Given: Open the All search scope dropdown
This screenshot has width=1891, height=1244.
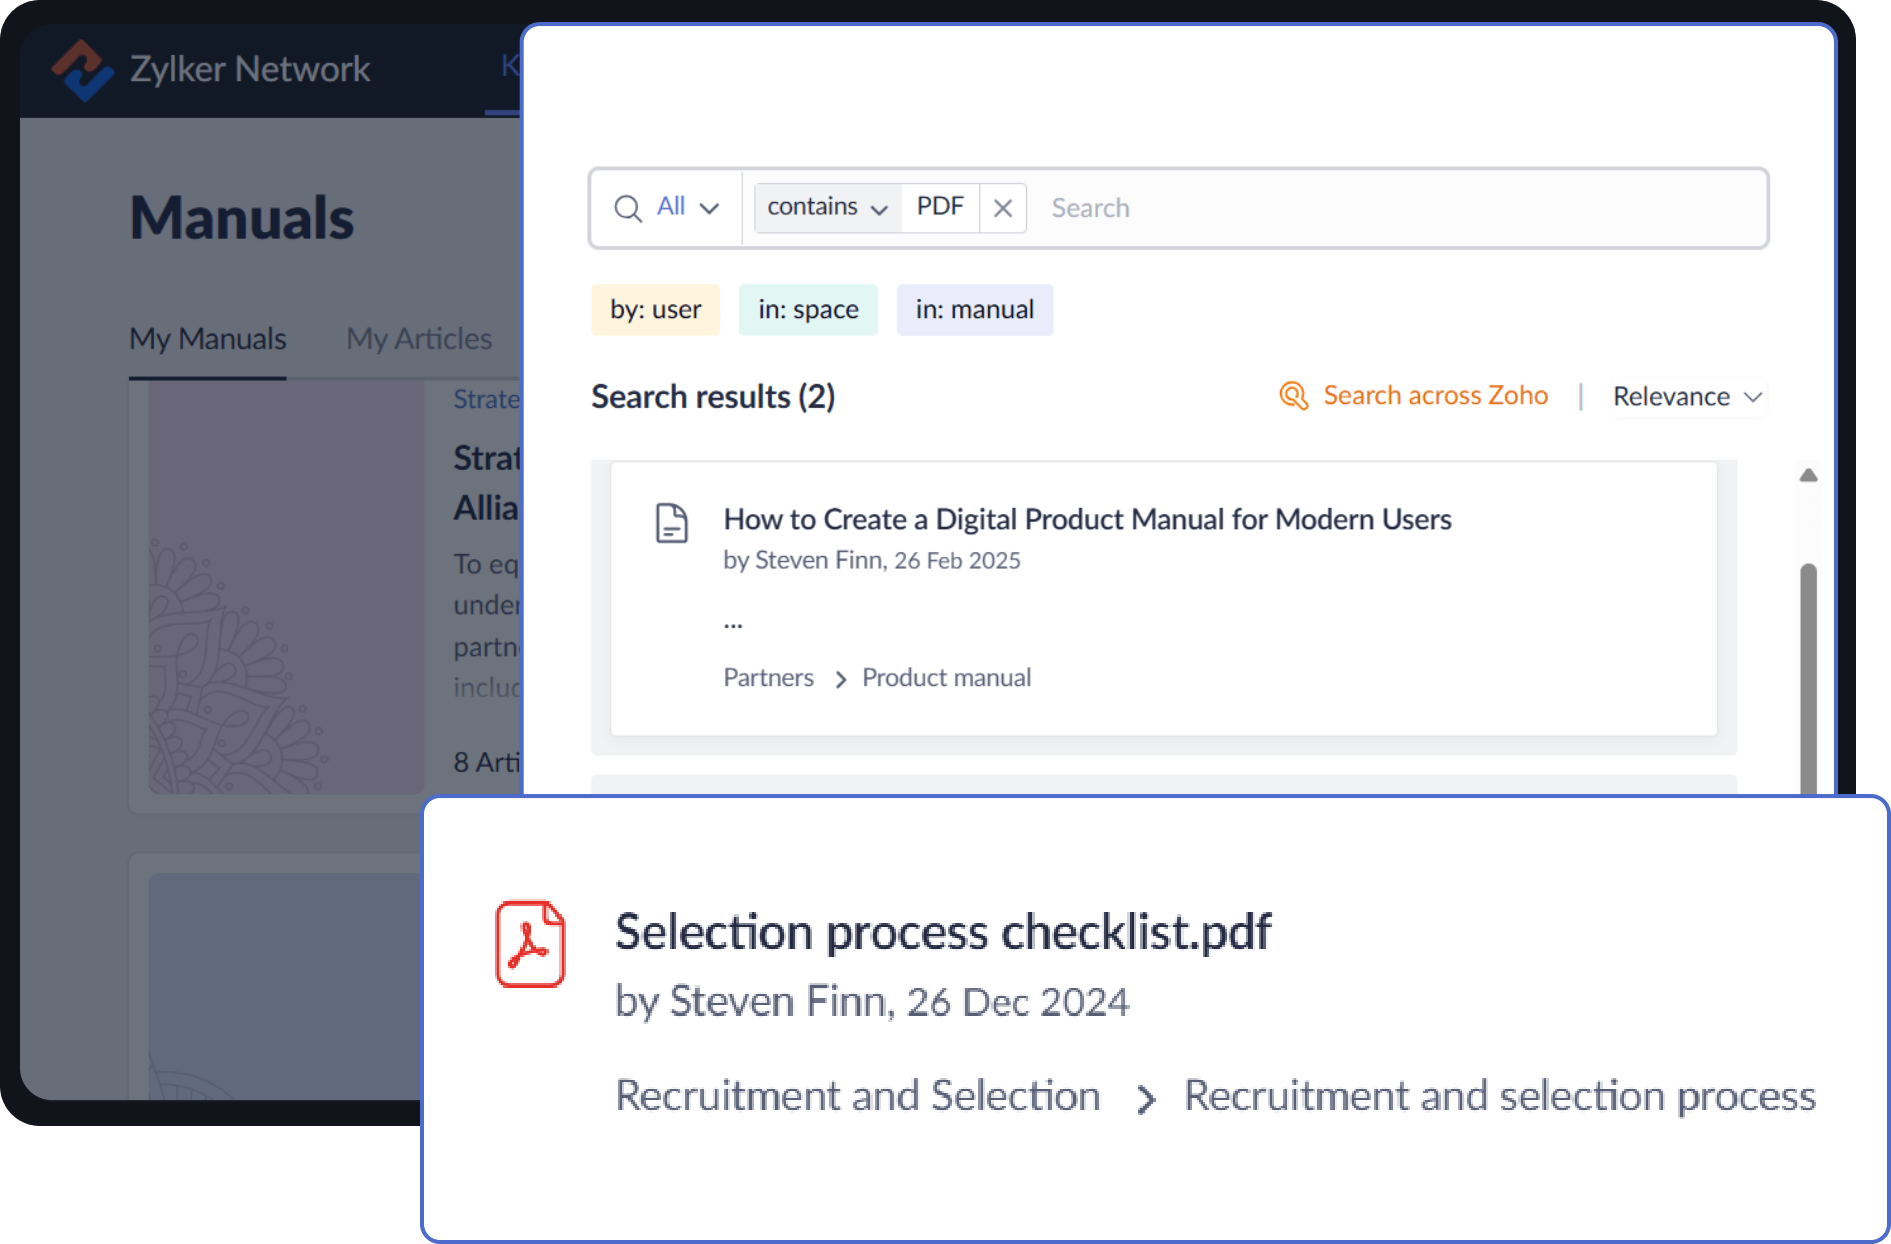Looking at the screenshot, I should pos(690,207).
